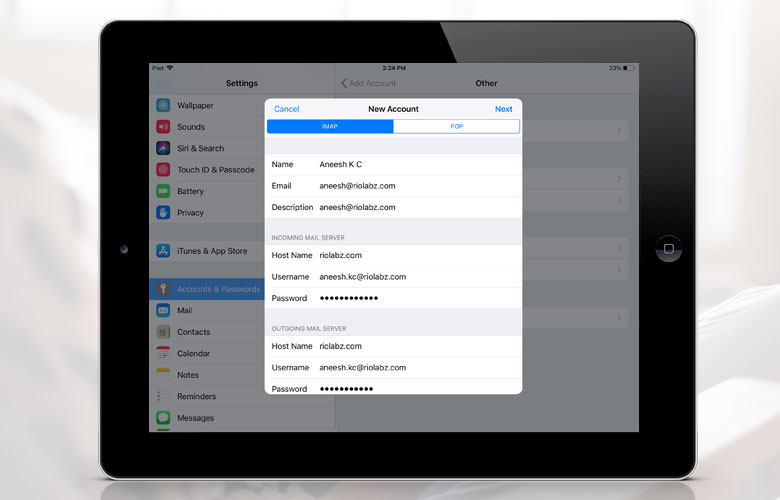Open Privacy using the hand icon

pos(163,212)
